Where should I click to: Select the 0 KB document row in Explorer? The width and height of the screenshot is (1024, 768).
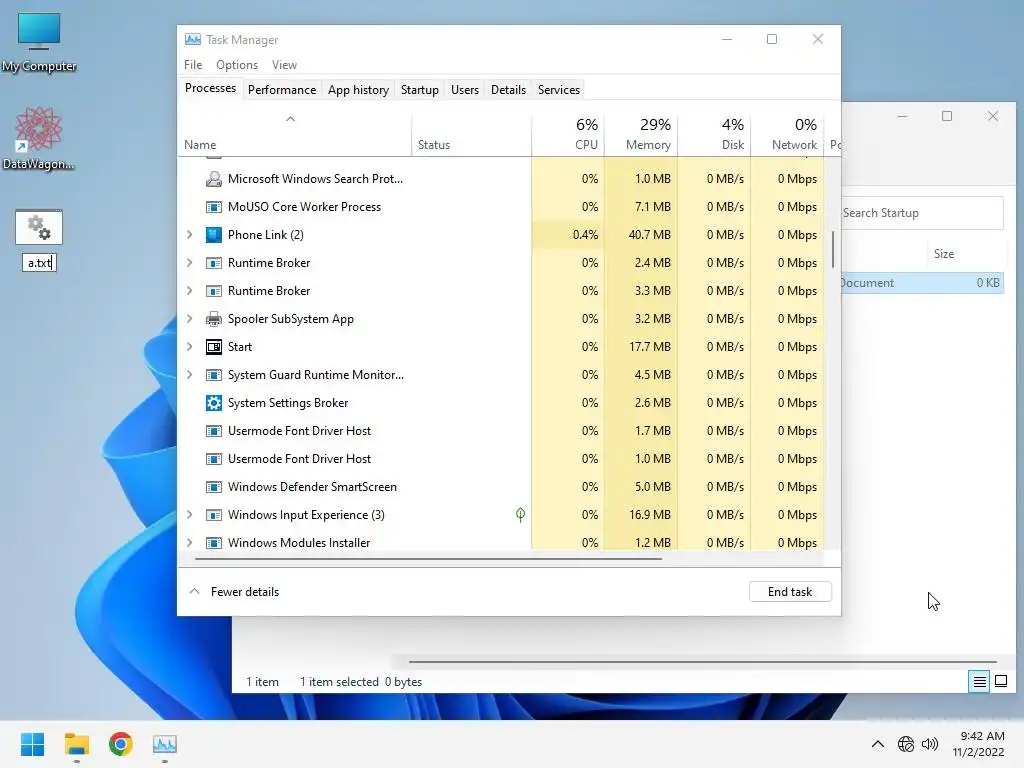(x=922, y=283)
